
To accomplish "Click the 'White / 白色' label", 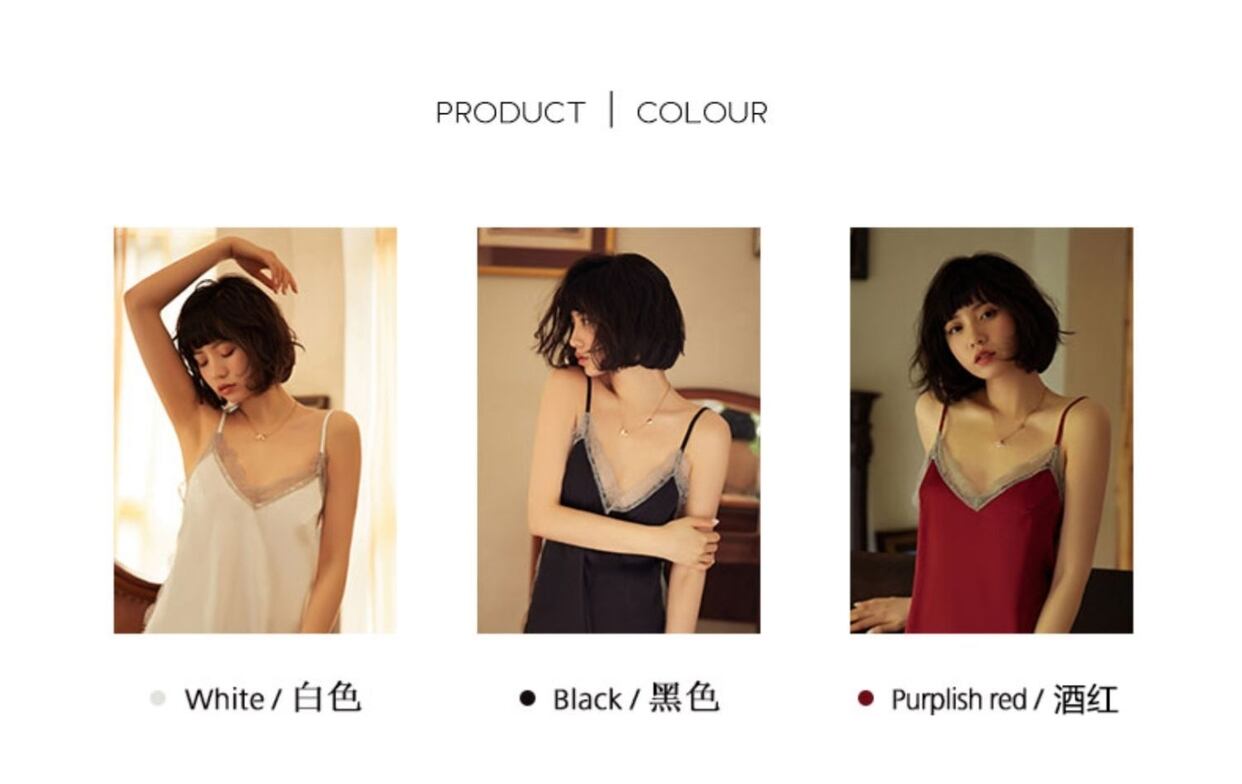I will pos(272,698).
